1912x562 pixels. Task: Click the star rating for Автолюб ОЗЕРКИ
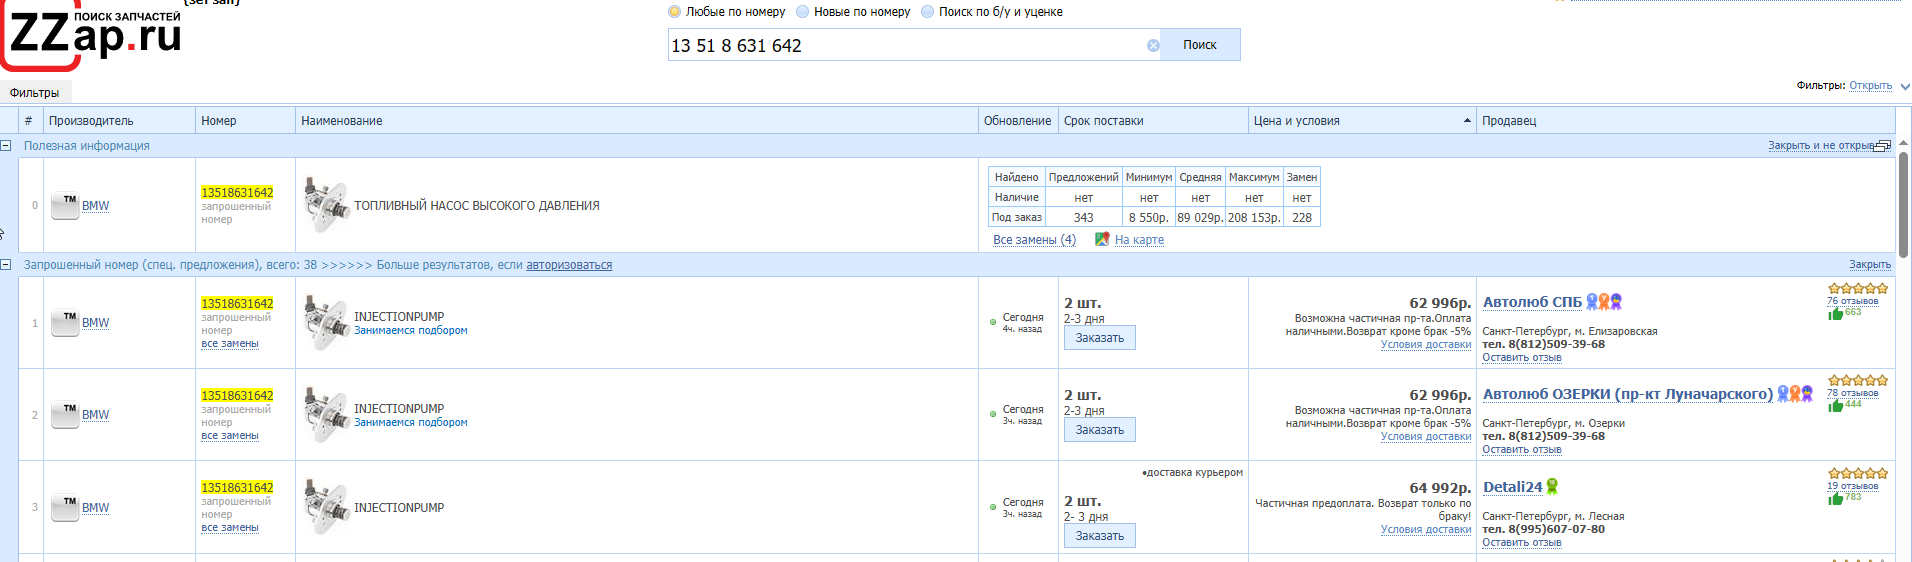1858,380
